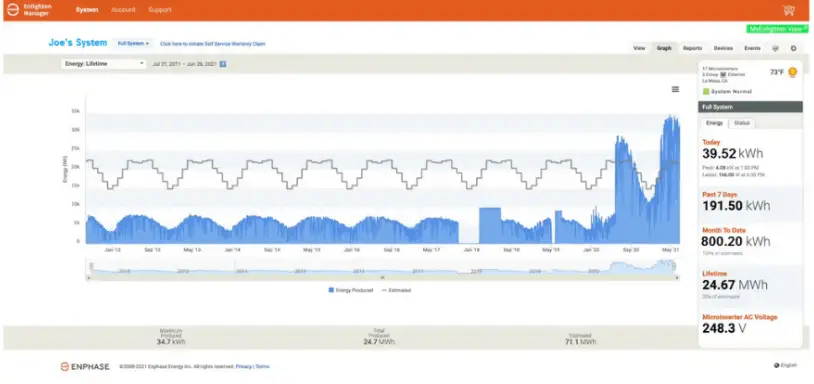Click the MyEnlighten View button

click(x=777, y=29)
